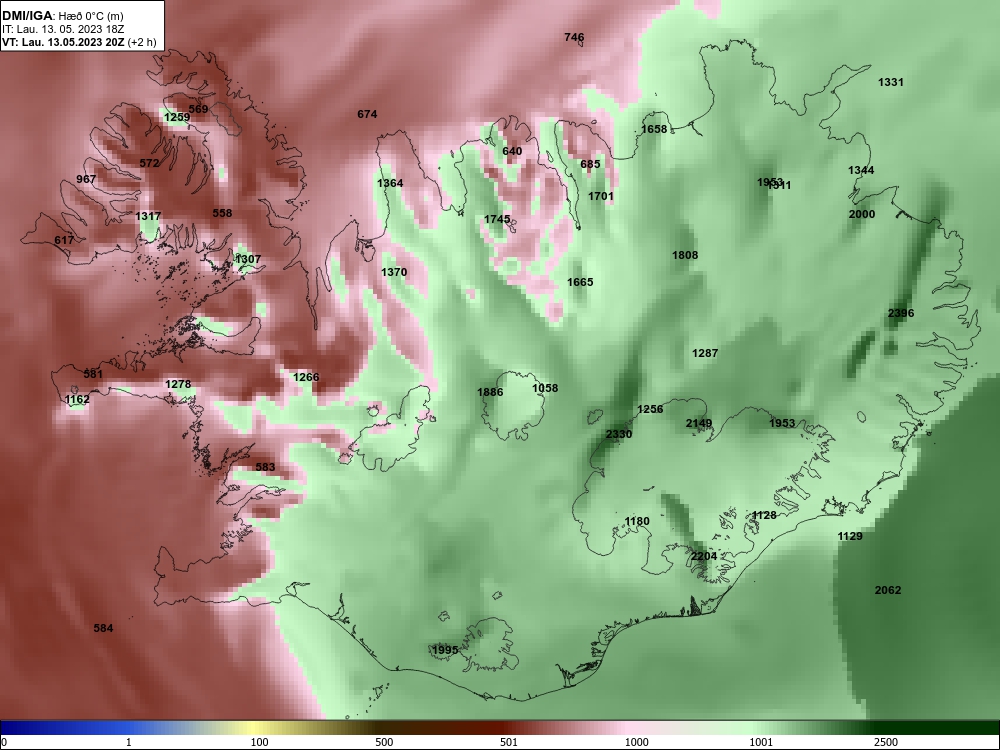Click the 1317 height label

tap(148, 216)
